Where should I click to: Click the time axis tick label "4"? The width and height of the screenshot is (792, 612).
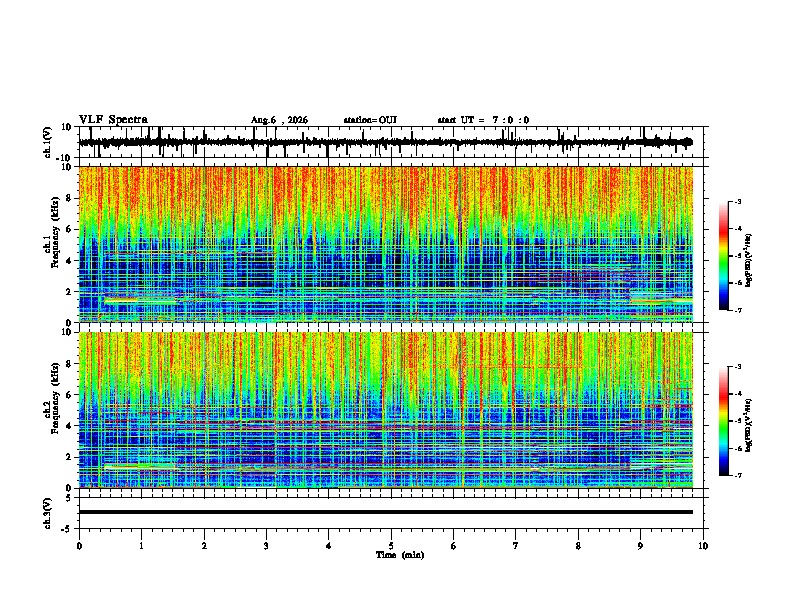click(x=328, y=546)
